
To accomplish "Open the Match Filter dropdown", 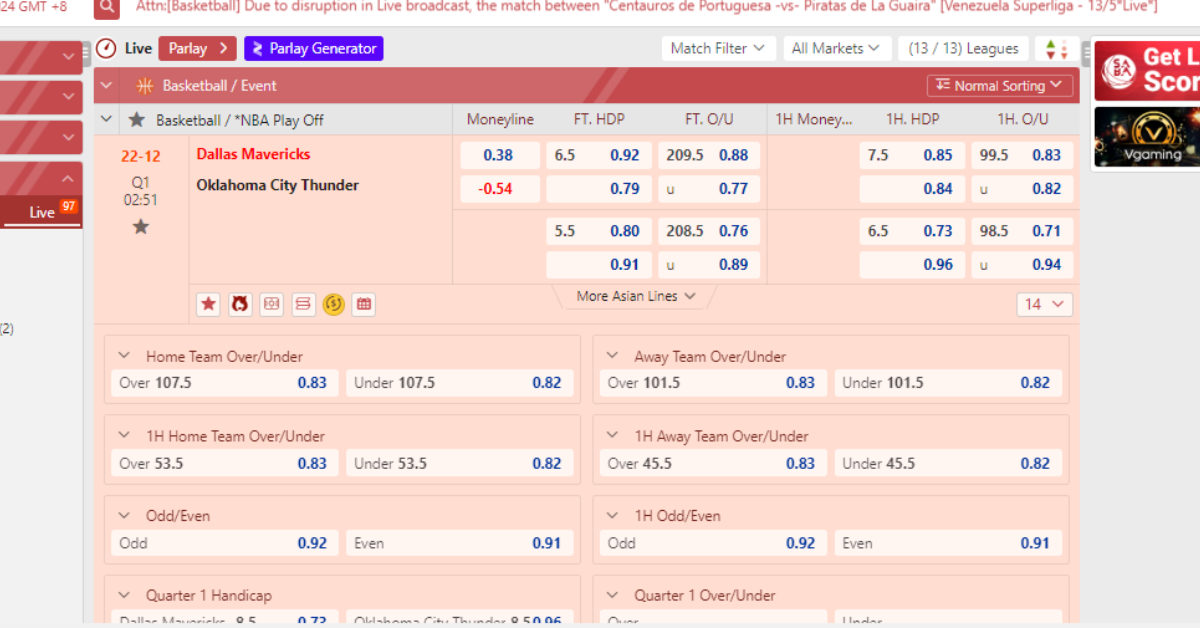I will (717, 48).
